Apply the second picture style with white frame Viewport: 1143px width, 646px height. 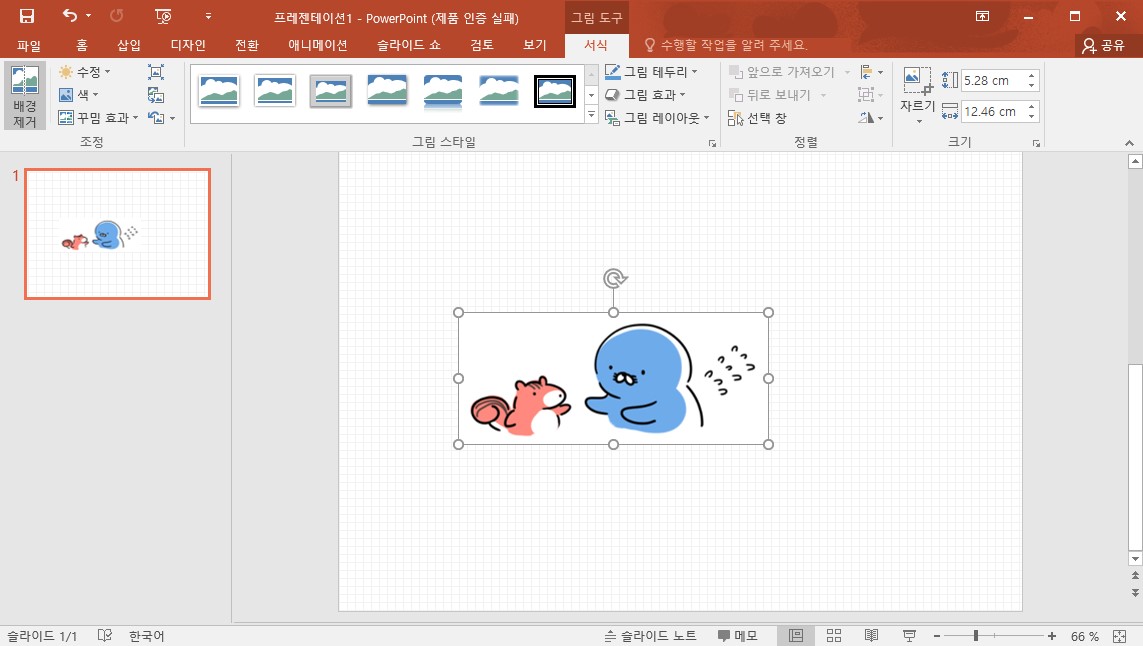click(275, 91)
